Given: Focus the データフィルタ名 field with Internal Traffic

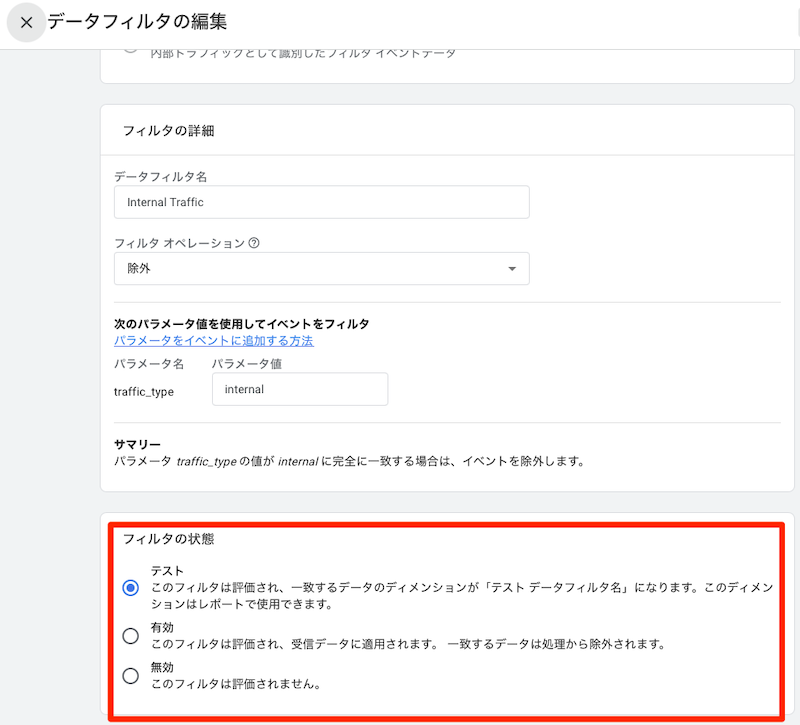Looking at the screenshot, I should click(x=321, y=202).
